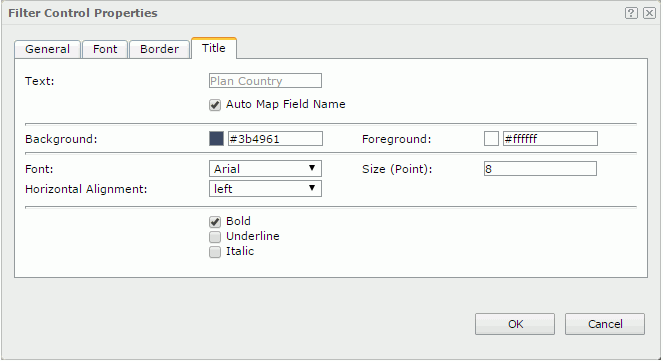Open the help question mark icon
663x361 pixels.
(x=631, y=13)
